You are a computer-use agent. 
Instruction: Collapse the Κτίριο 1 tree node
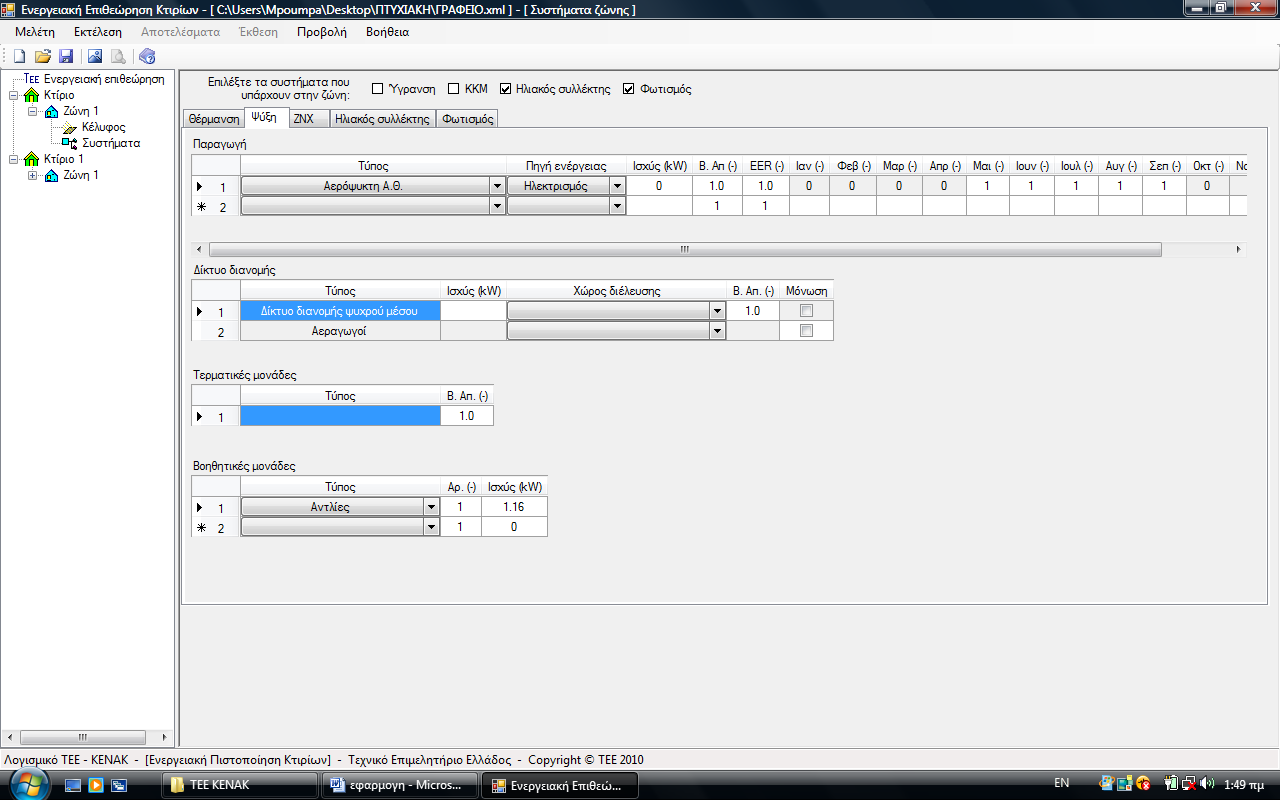click(x=13, y=159)
